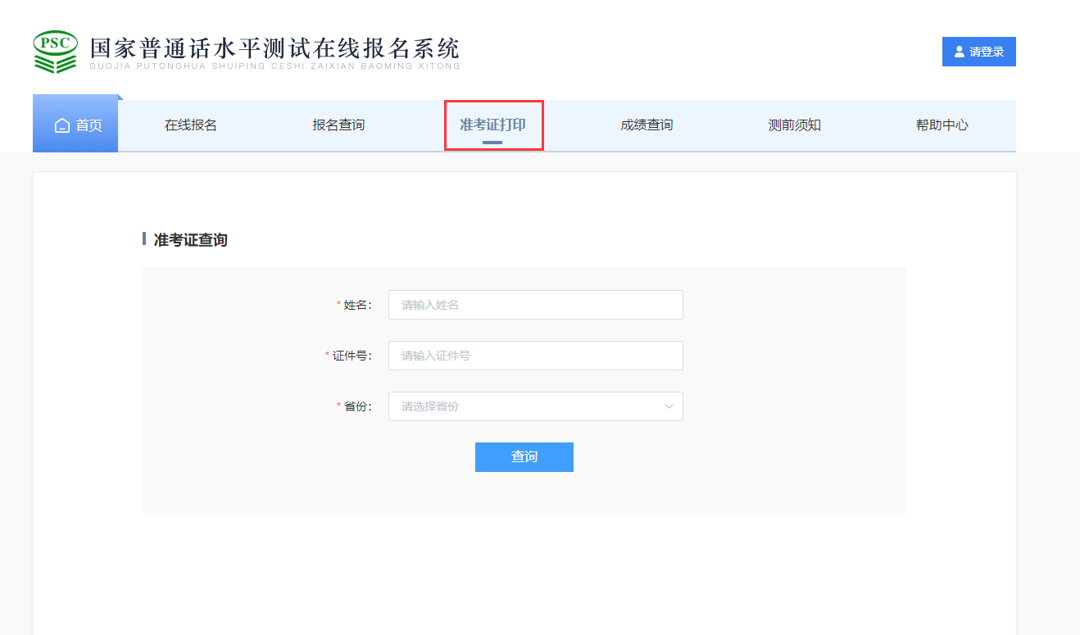Switch to the 报名查询 tab
The height and width of the screenshot is (635, 1080).
click(338, 125)
